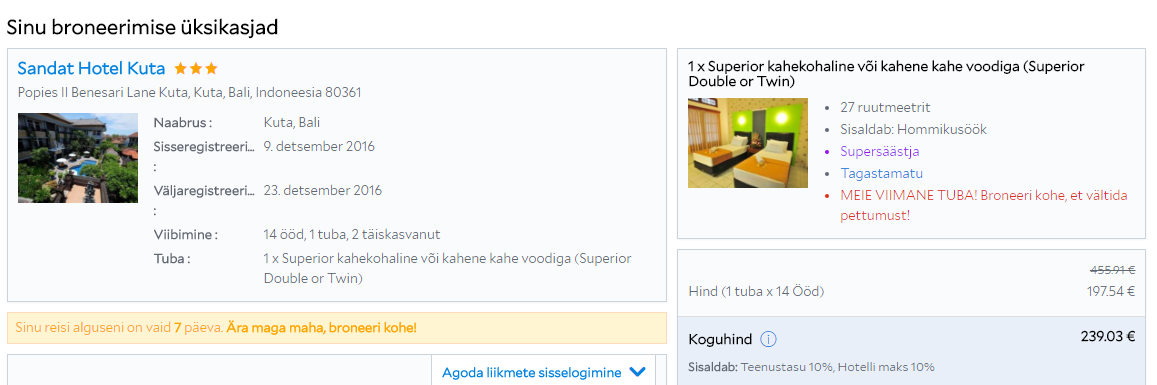Click the hotel address Popies II Benesari Lane
This screenshot has height=385, width=1157.
pyautogui.click(x=190, y=93)
